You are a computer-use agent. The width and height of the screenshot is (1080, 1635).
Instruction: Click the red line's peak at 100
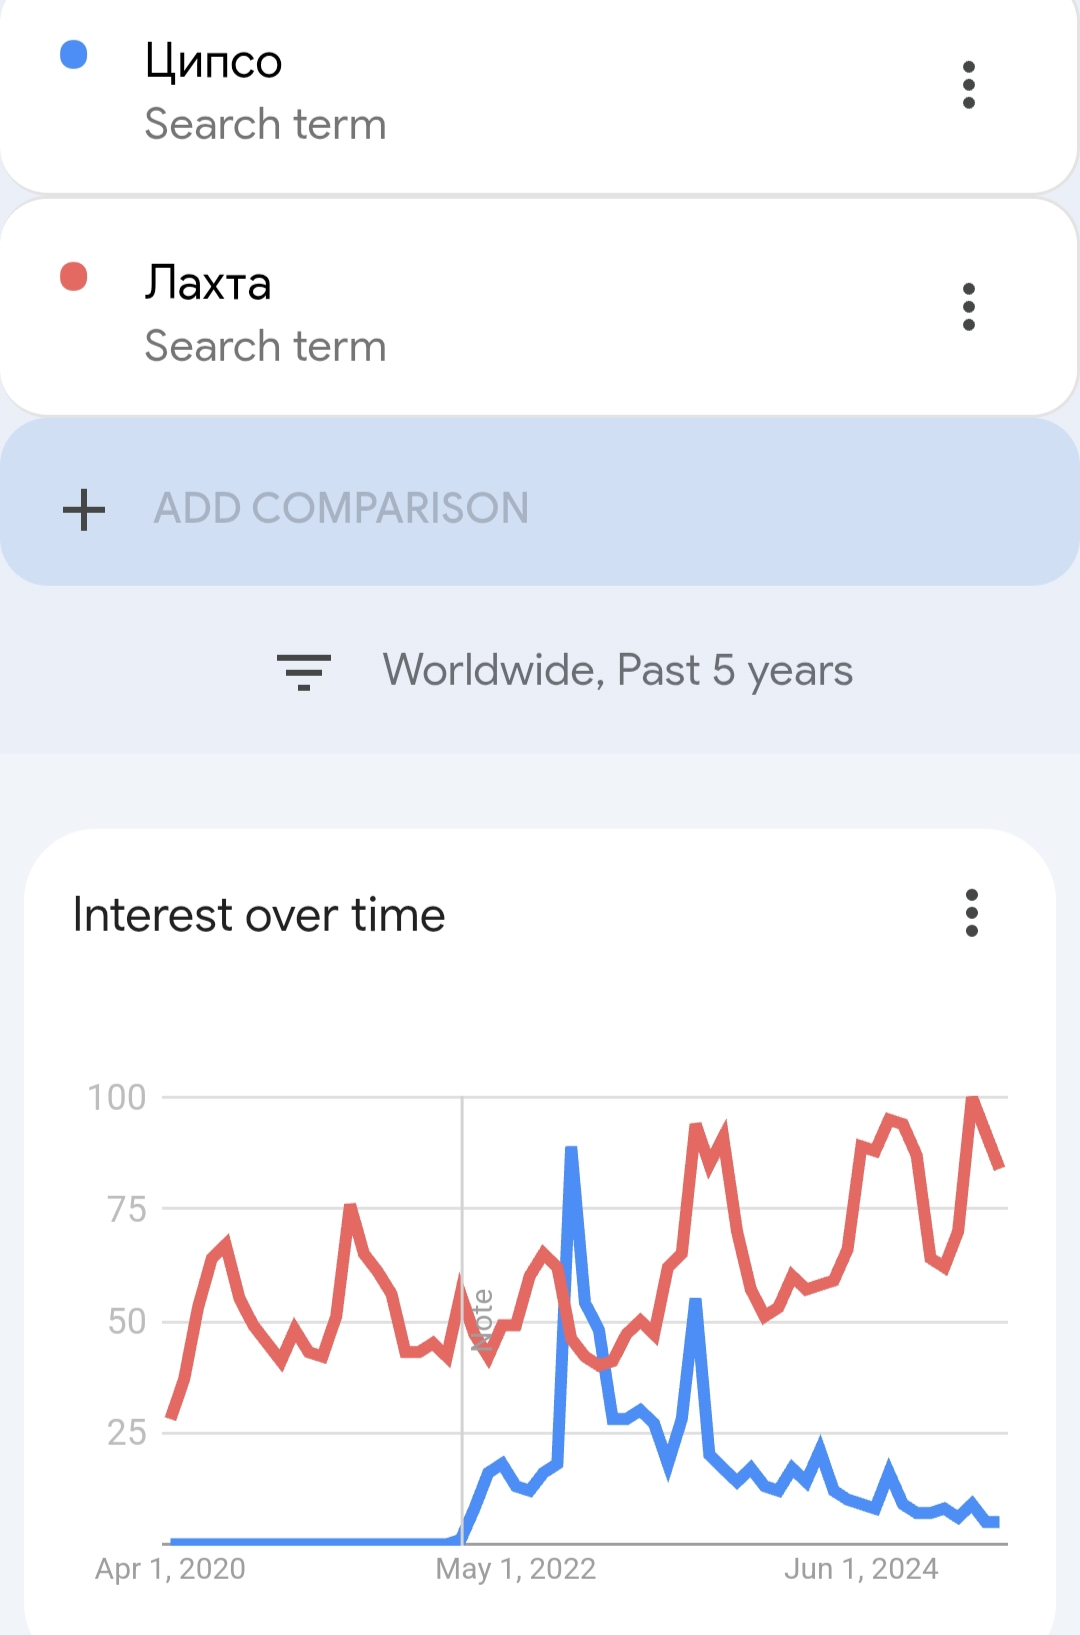click(973, 1100)
